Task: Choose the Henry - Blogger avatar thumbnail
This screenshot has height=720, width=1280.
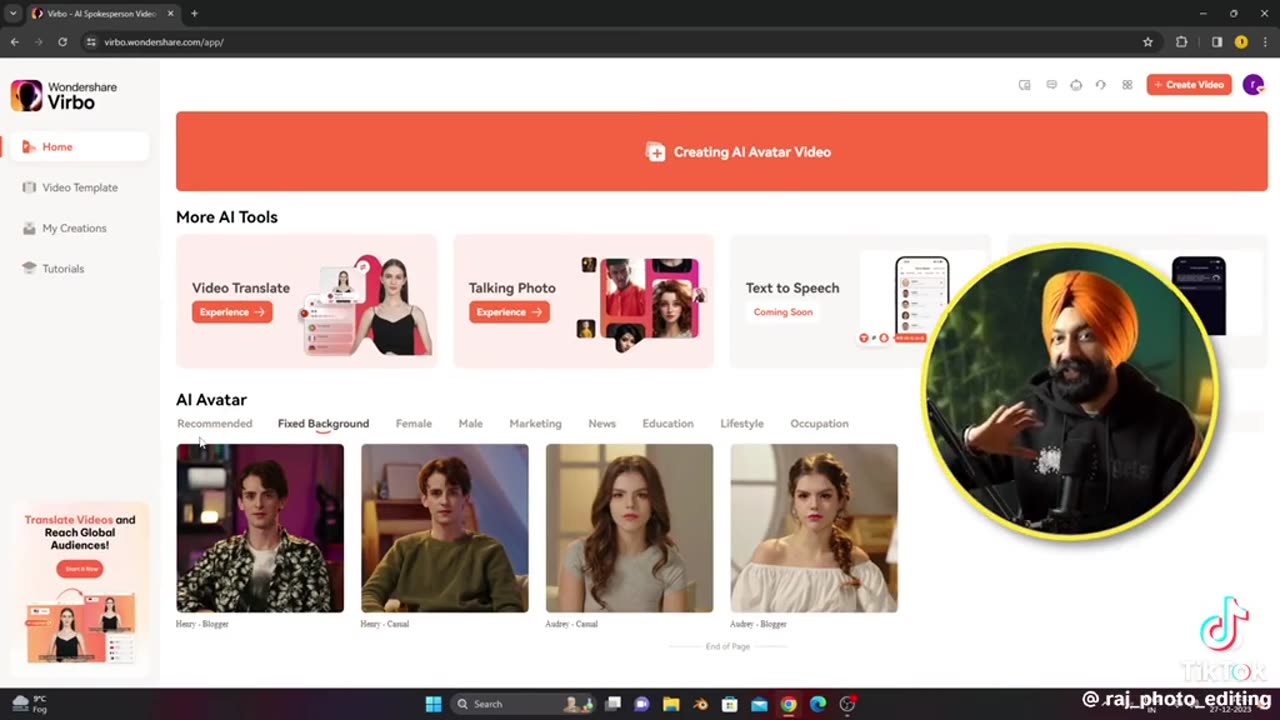Action: click(x=260, y=528)
